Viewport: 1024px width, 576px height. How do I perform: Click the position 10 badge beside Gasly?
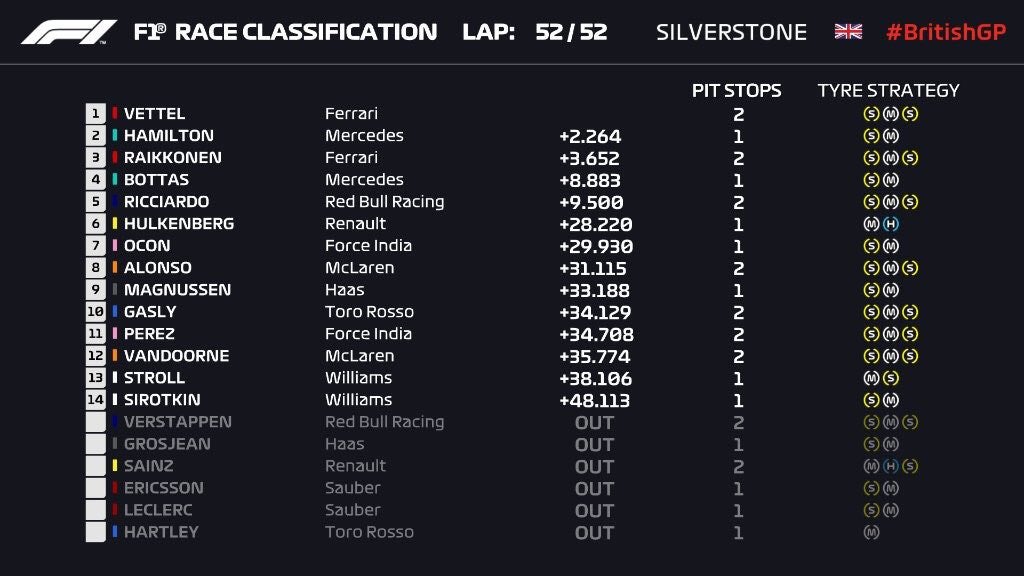point(96,312)
